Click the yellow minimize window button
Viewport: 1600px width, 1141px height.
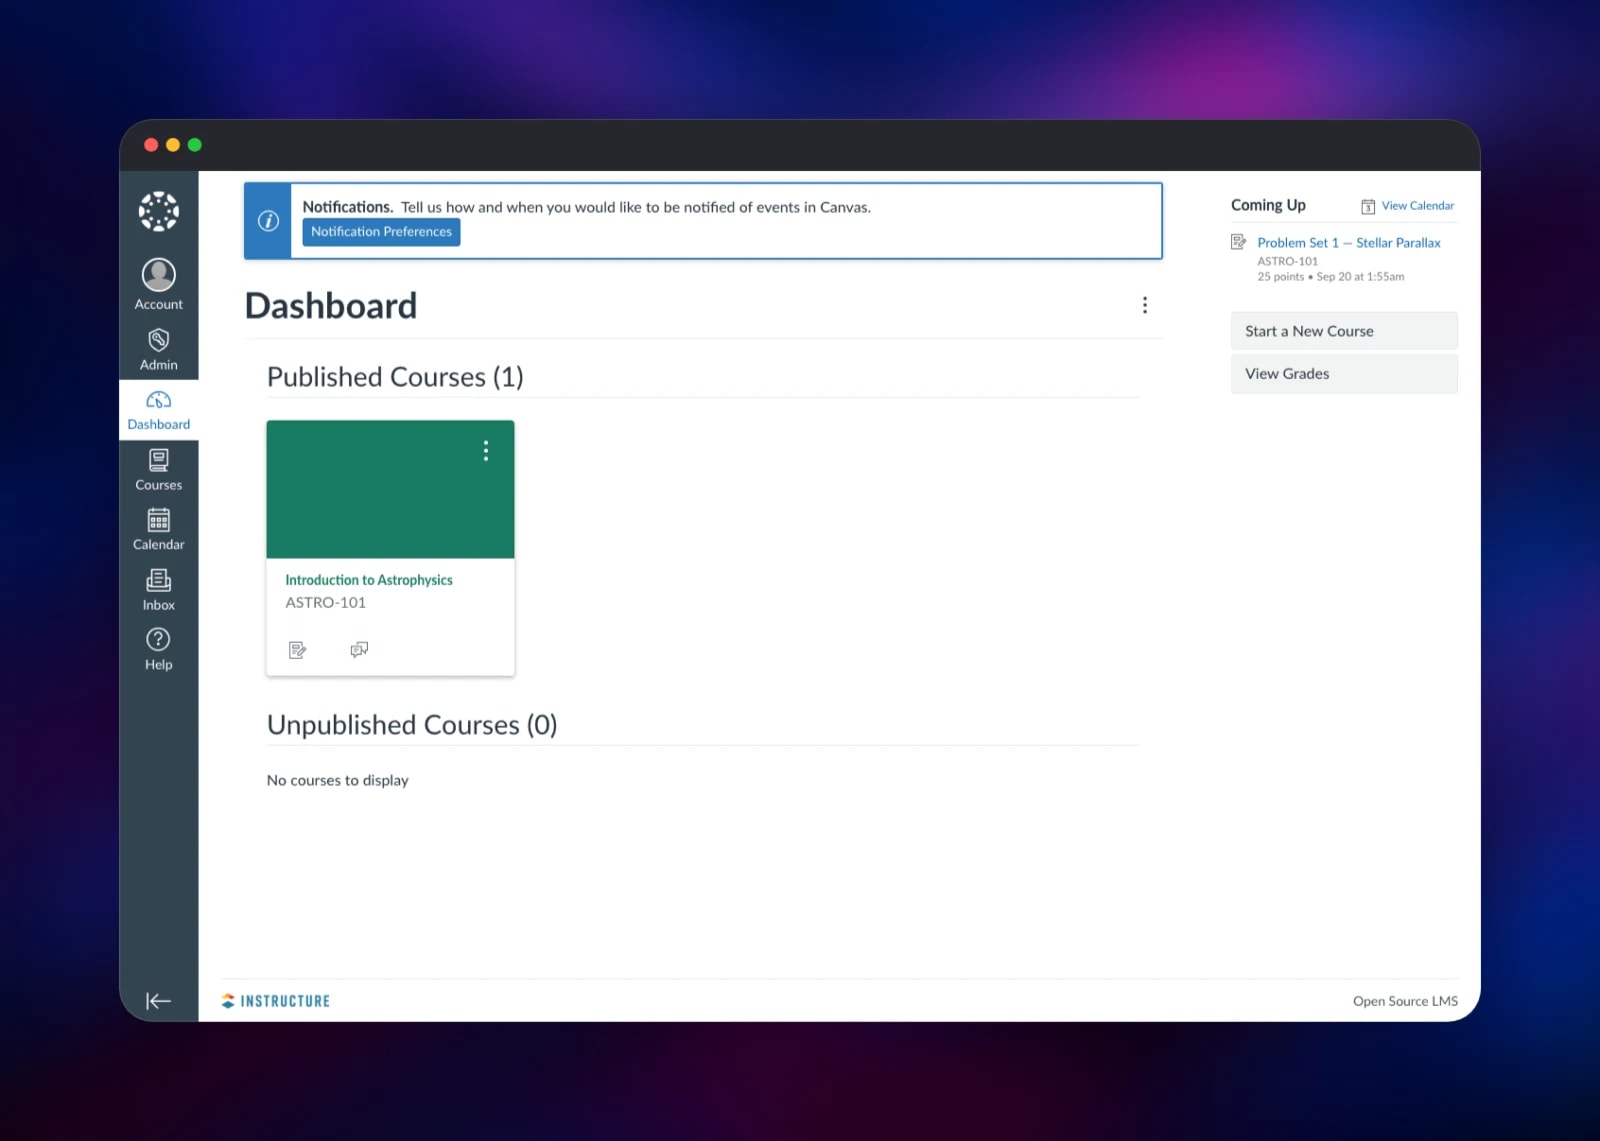173,145
